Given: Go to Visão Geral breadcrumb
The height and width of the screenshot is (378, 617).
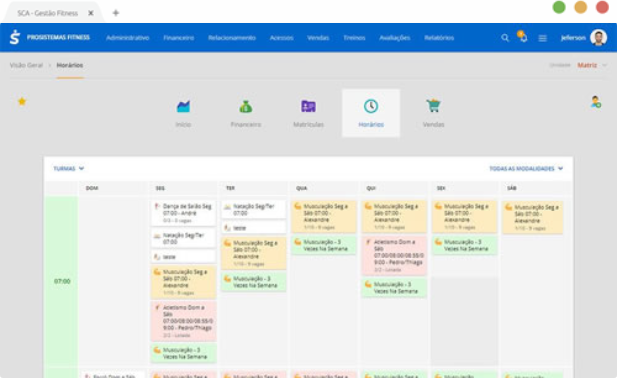Looking at the screenshot, I should coord(26,65).
